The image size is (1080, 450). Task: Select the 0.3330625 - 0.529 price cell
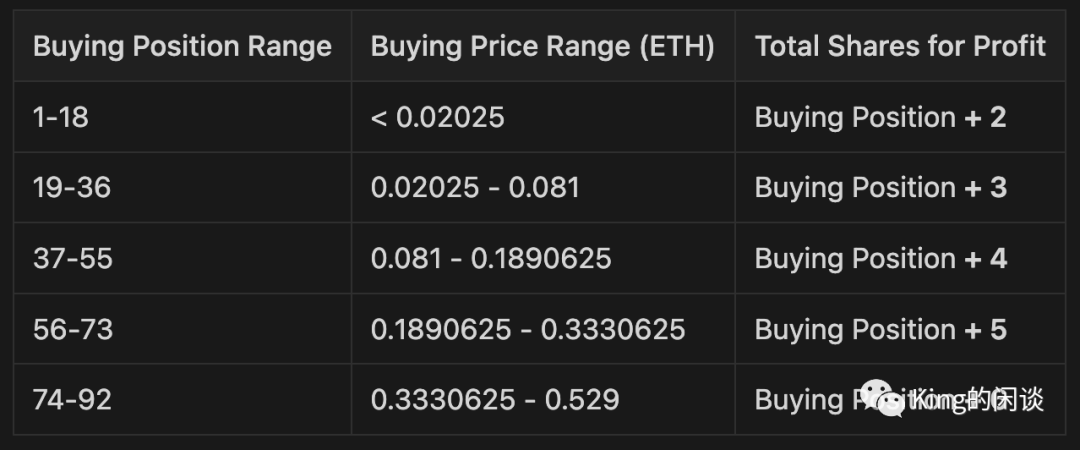tap(543, 400)
